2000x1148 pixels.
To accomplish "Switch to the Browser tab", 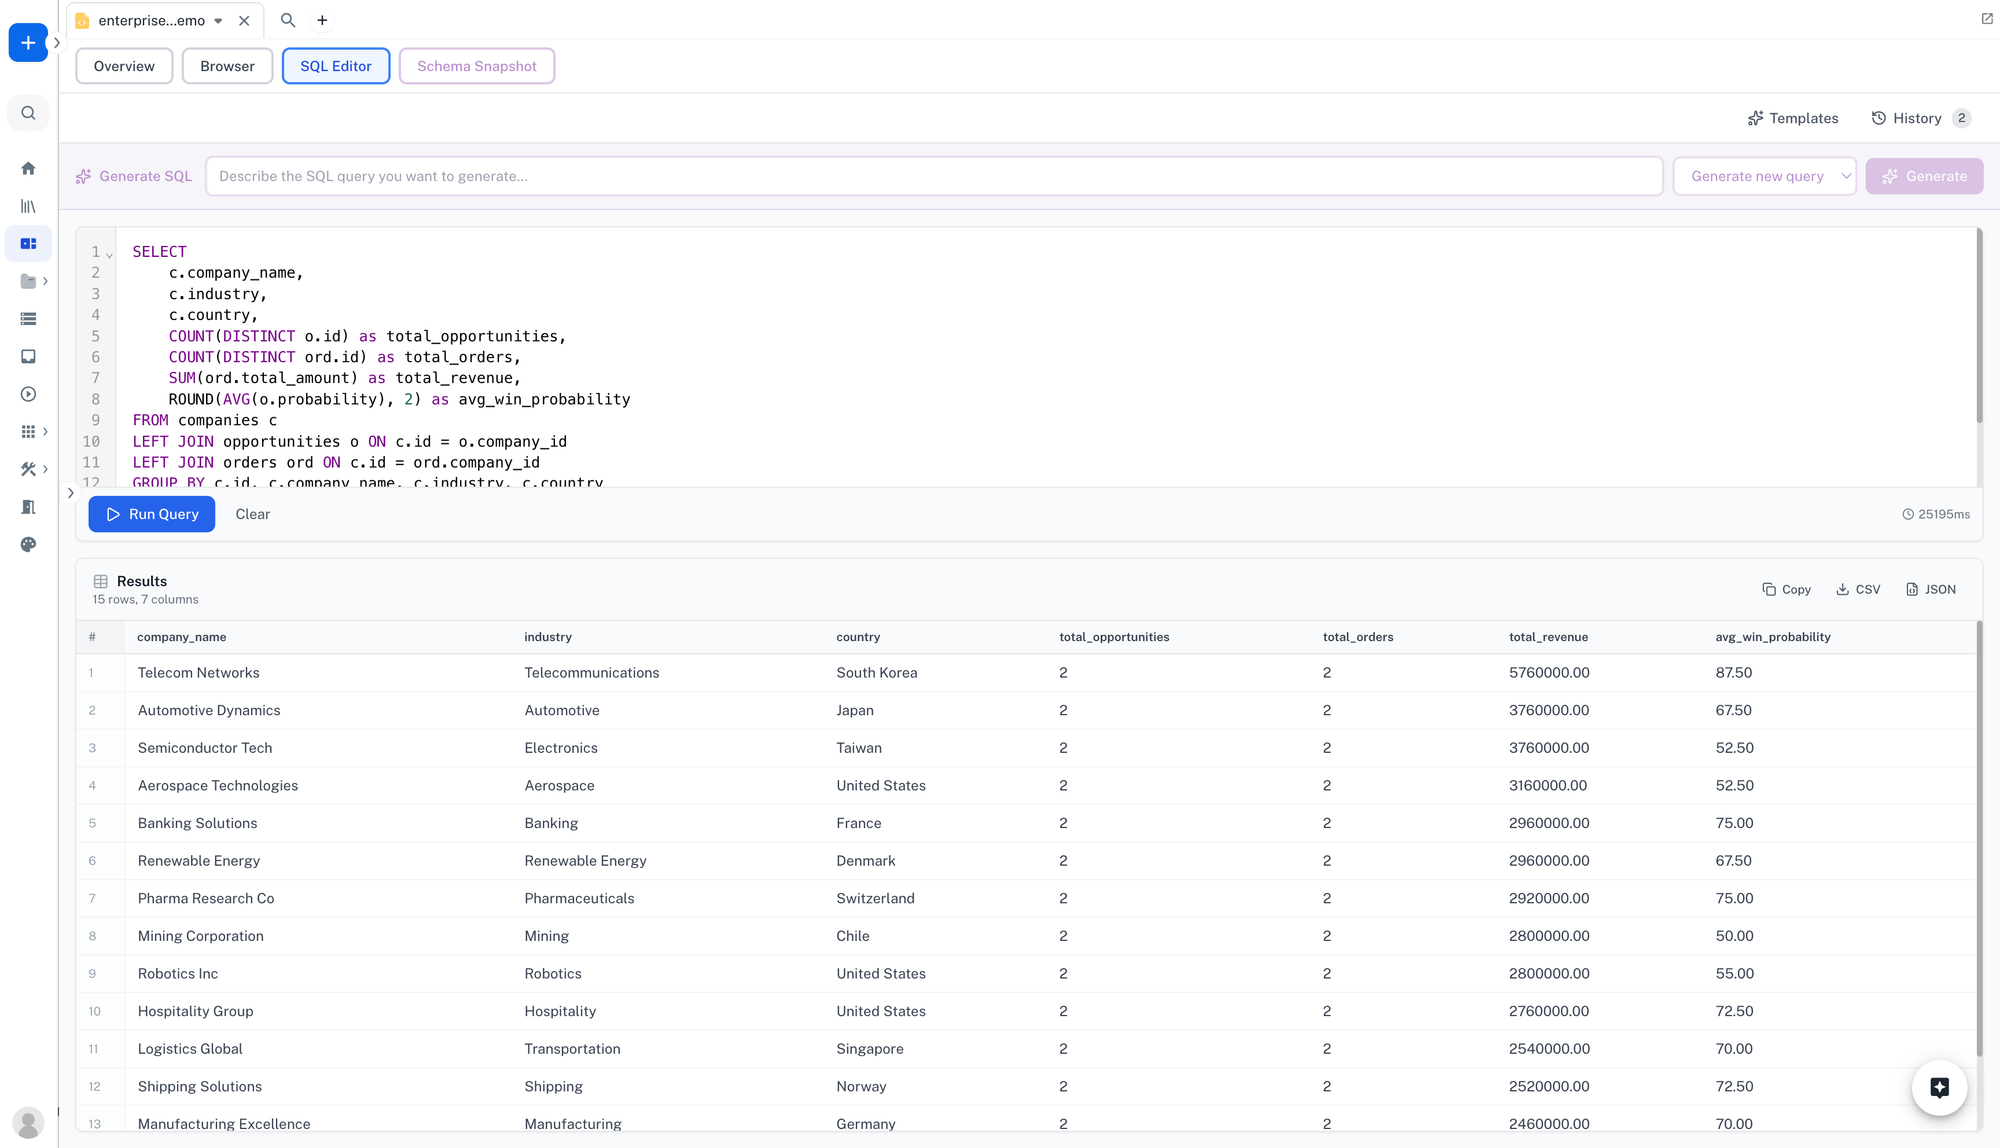I will (227, 66).
